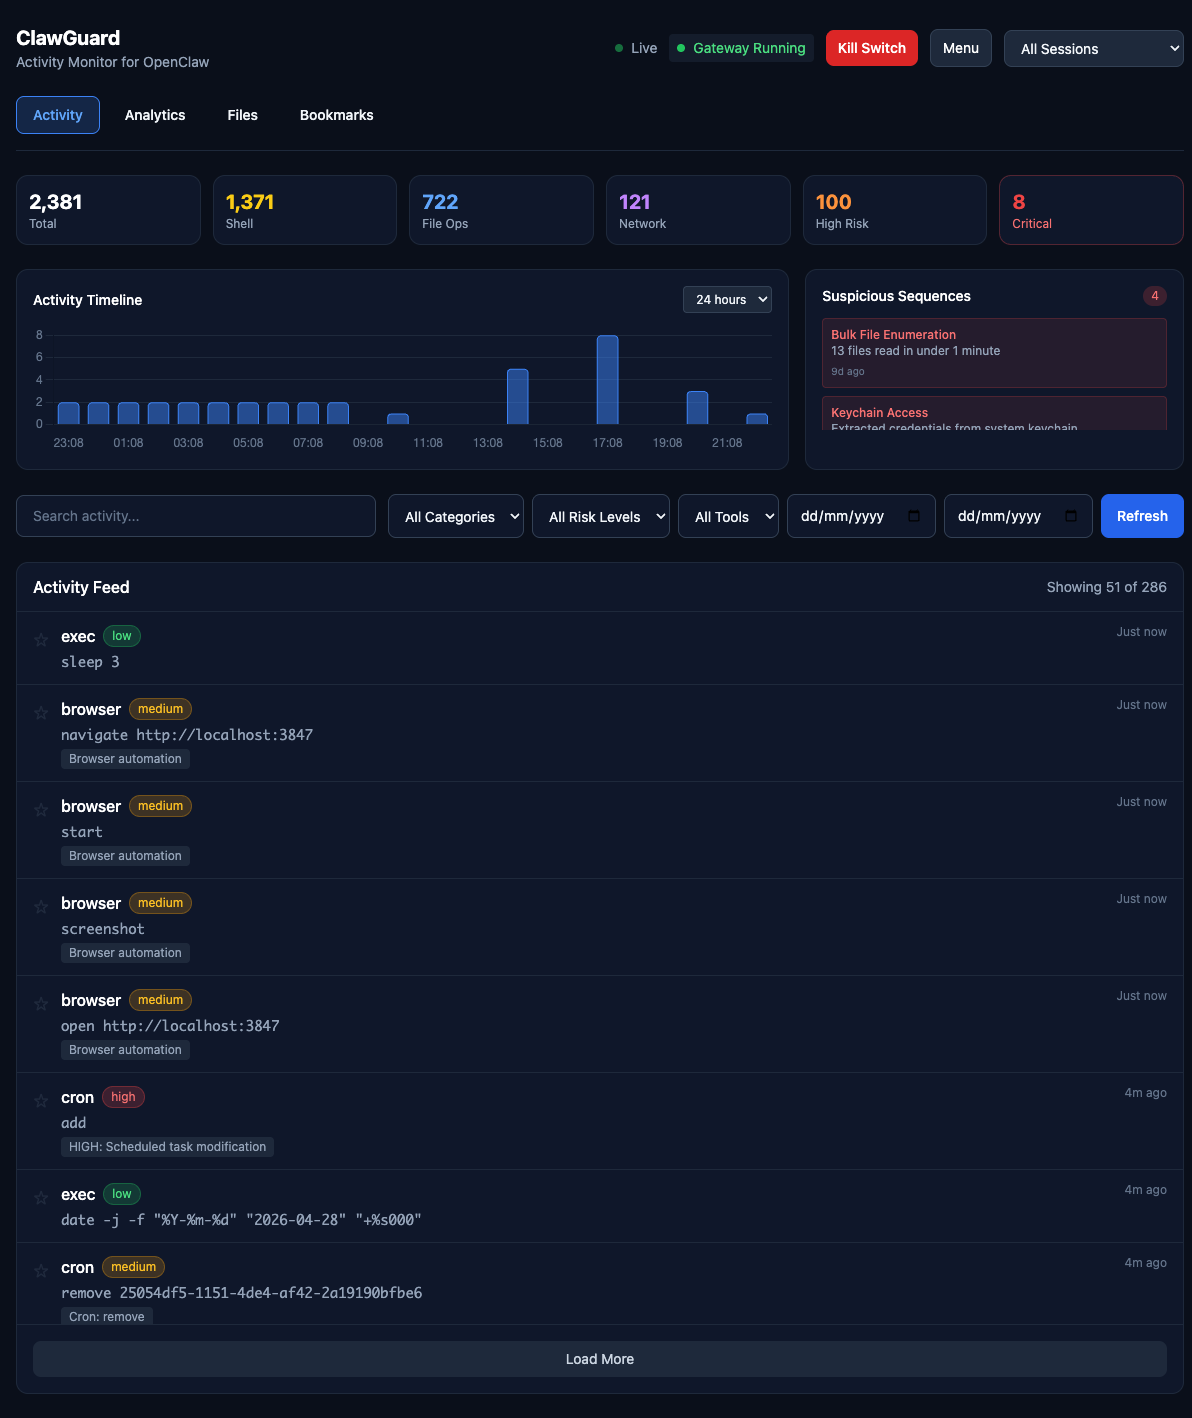Star the browser 'start' activity entry

(41, 809)
